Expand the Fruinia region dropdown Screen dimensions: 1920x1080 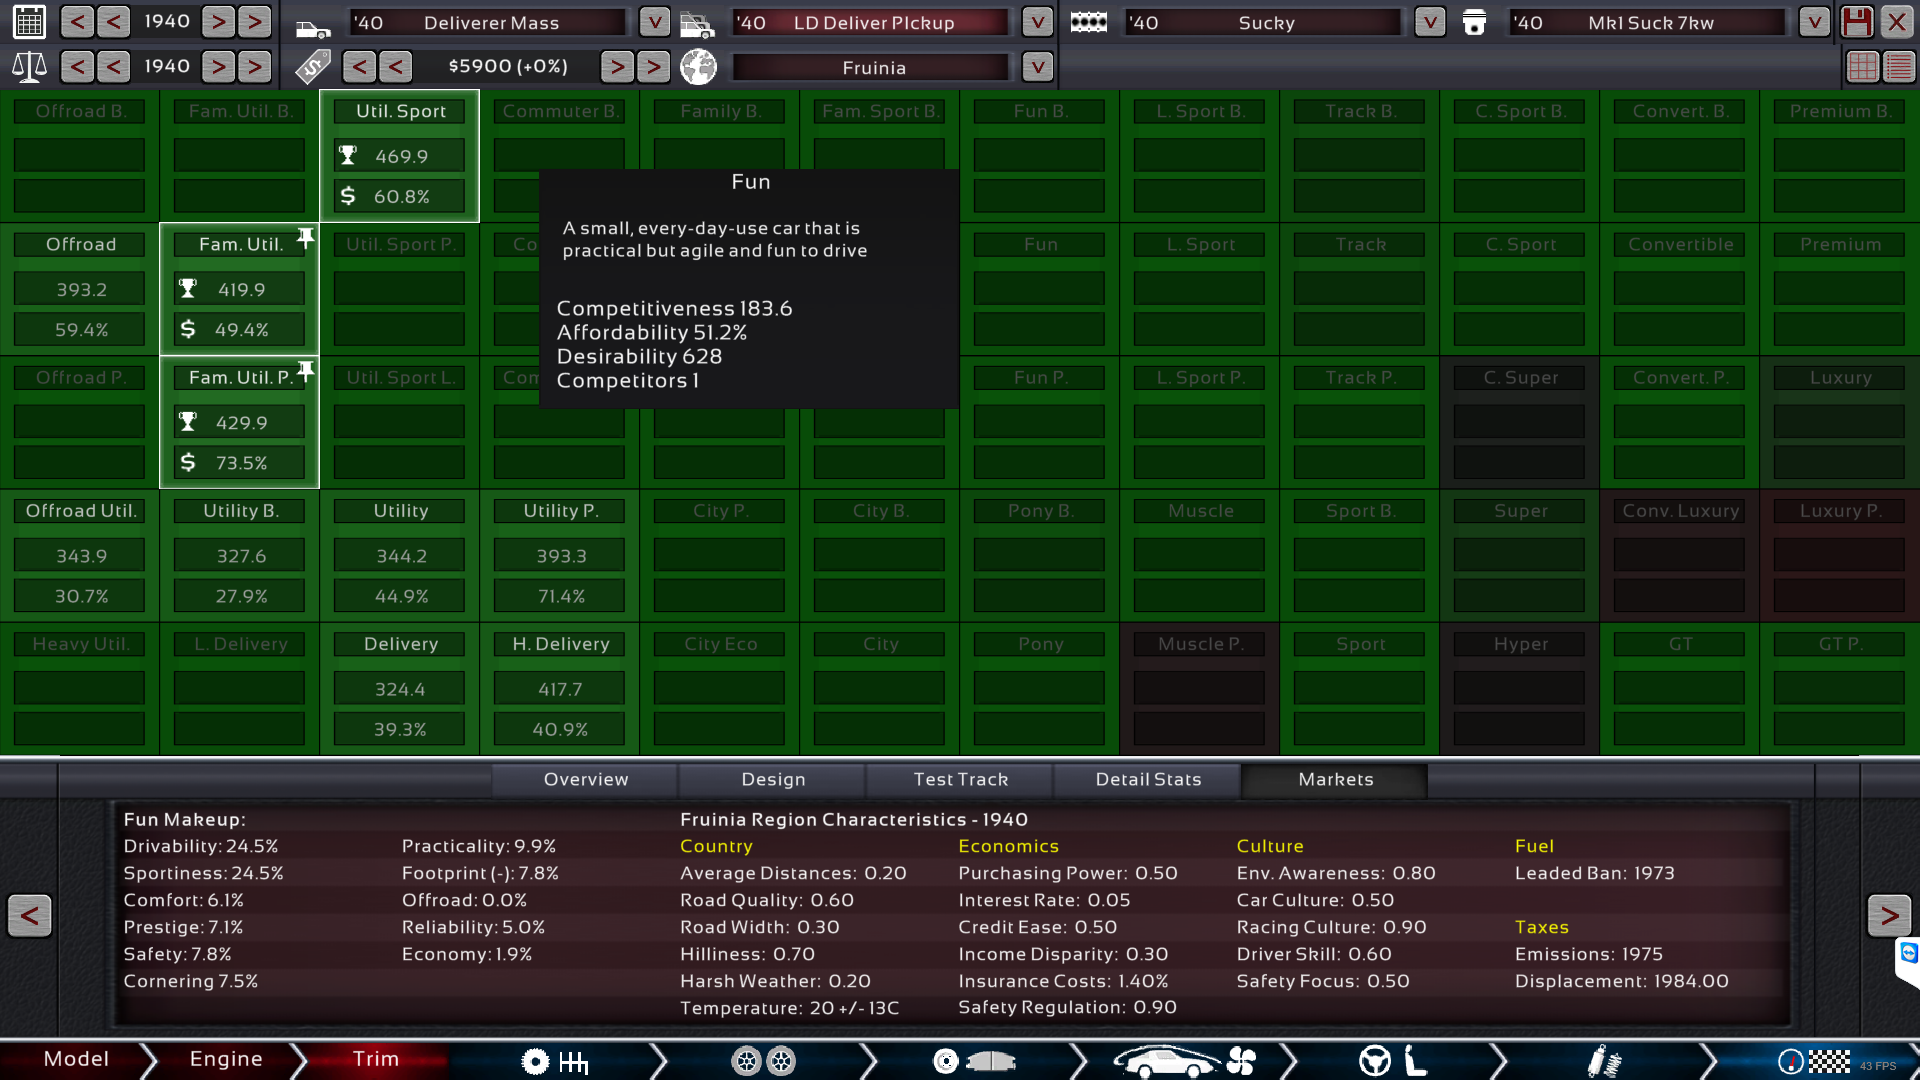1038,67
